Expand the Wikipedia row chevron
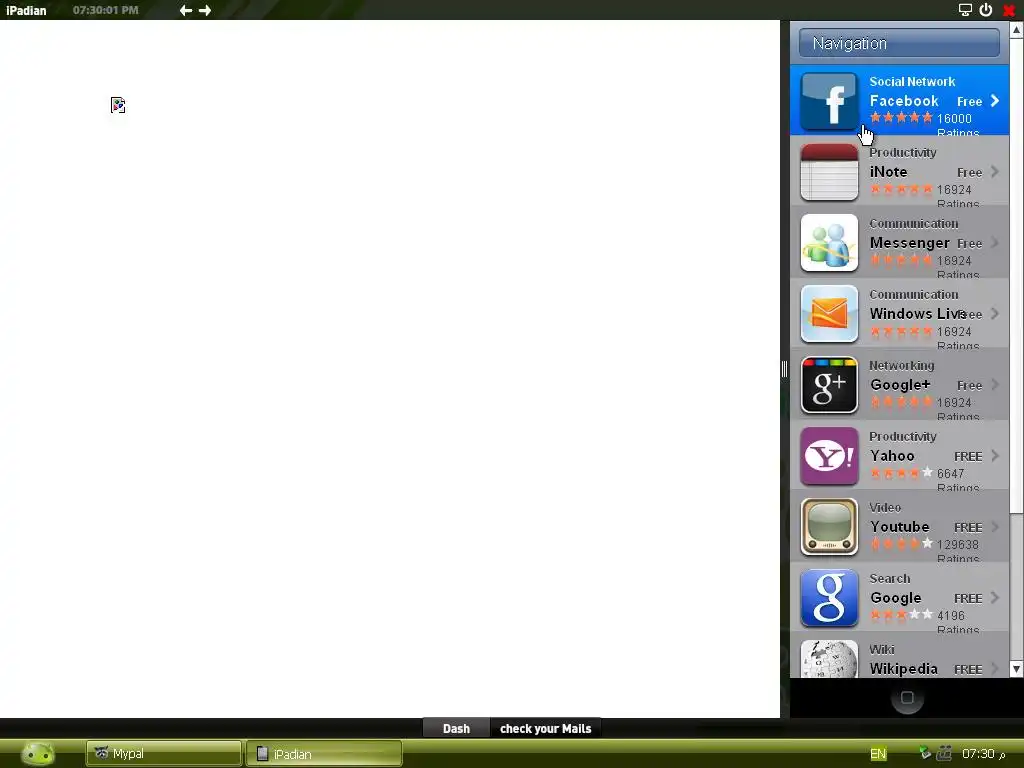 pos(995,669)
